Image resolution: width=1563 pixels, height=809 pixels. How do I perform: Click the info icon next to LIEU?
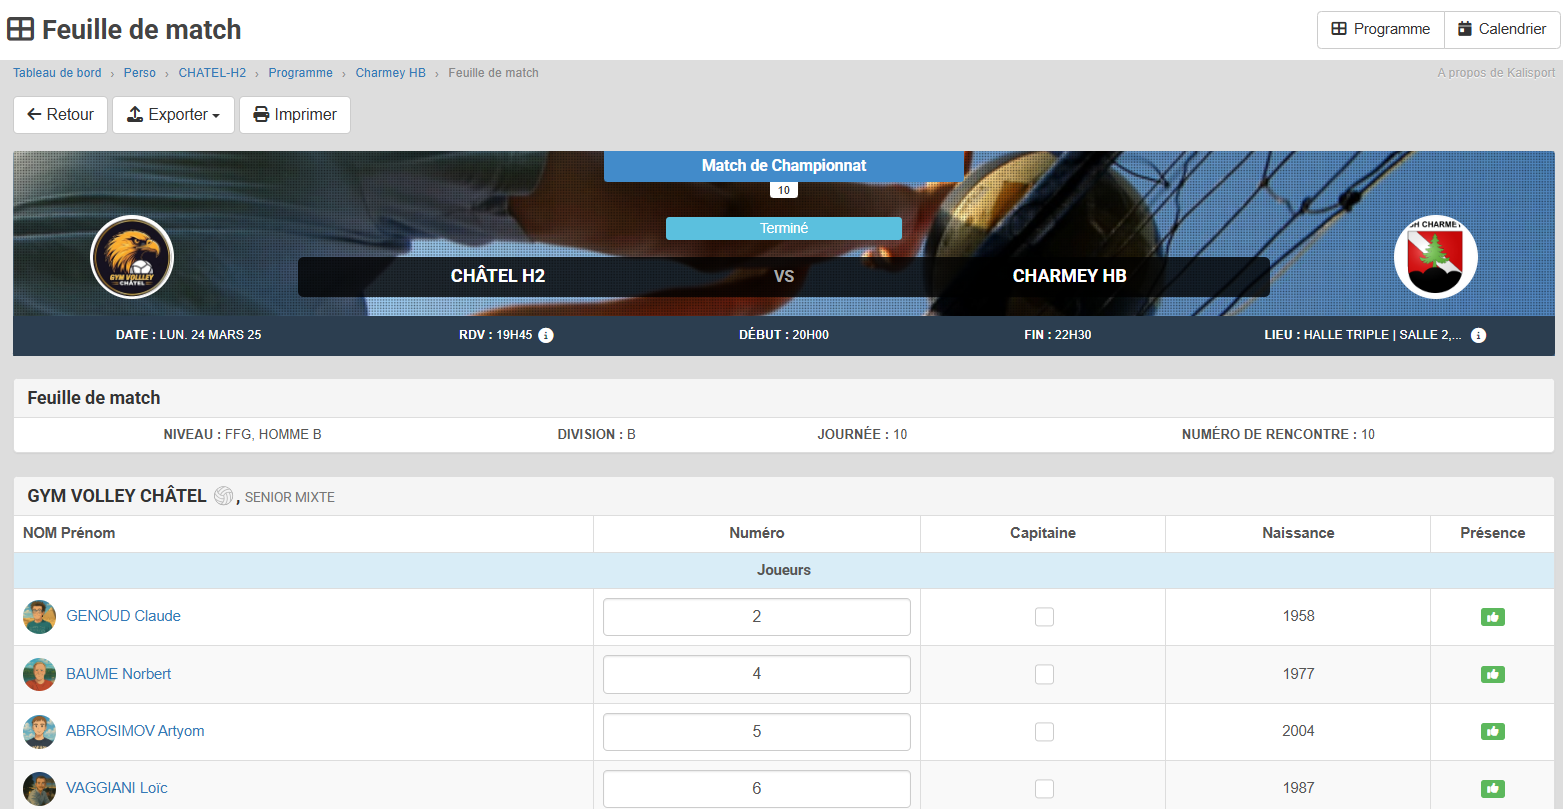point(1478,335)
